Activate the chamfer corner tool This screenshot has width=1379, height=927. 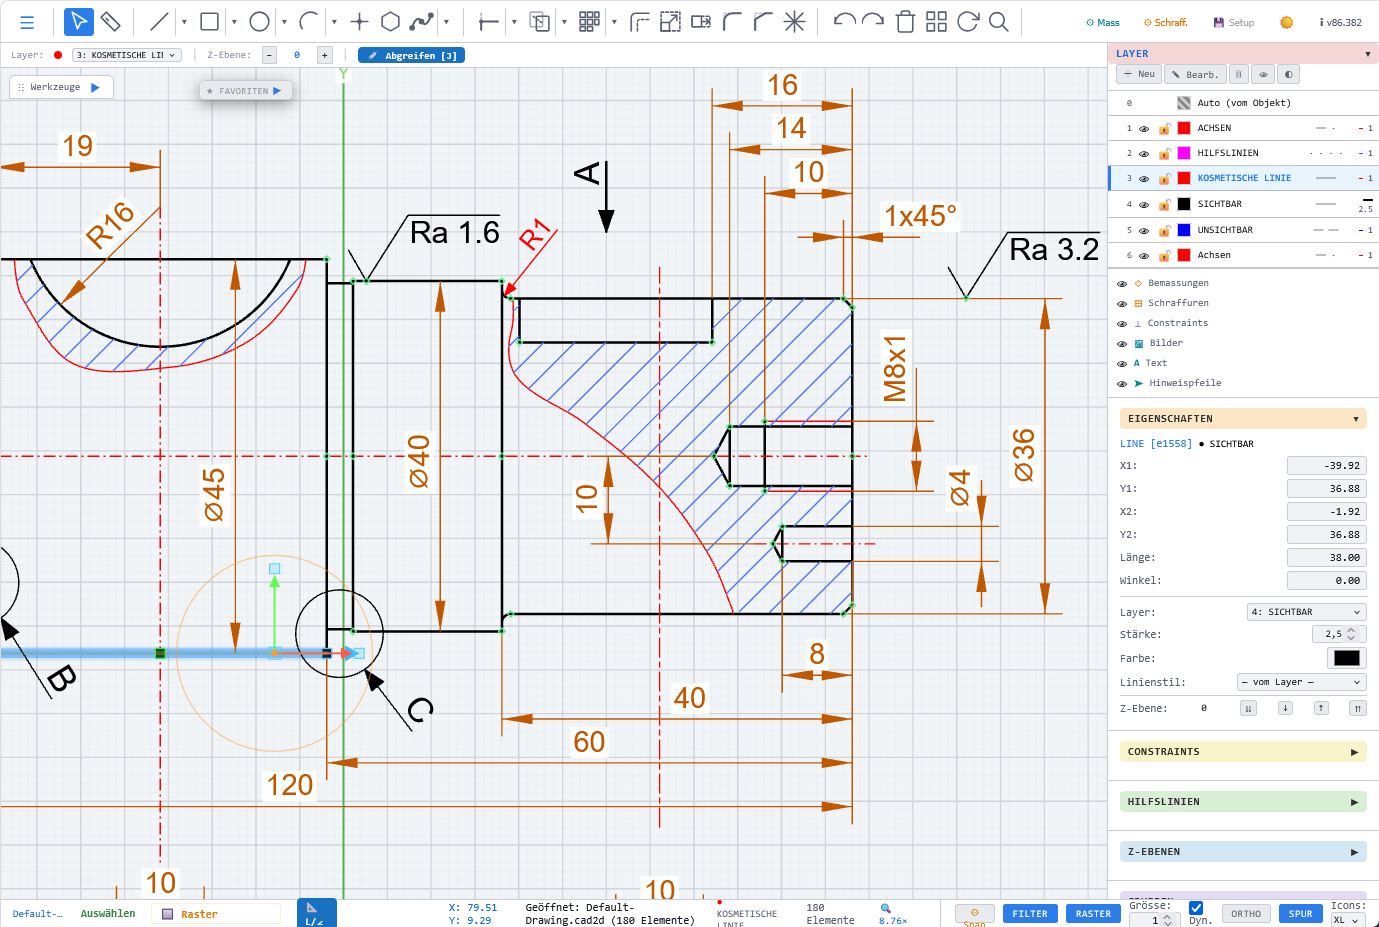click(763, 22)
